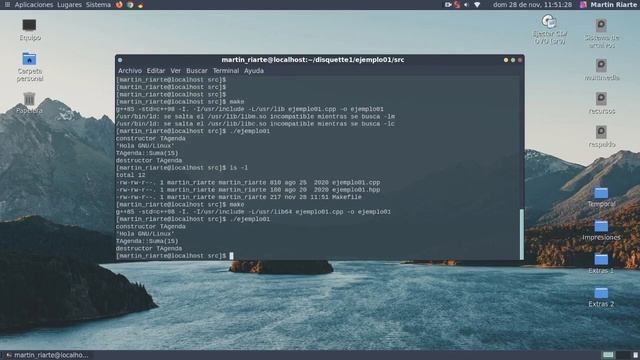
Task: Close the terminal with the red button
Action: coord(520,60)
